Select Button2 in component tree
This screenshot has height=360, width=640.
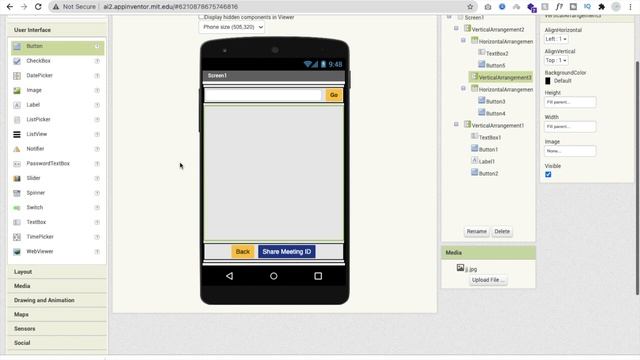coord(489,173)
